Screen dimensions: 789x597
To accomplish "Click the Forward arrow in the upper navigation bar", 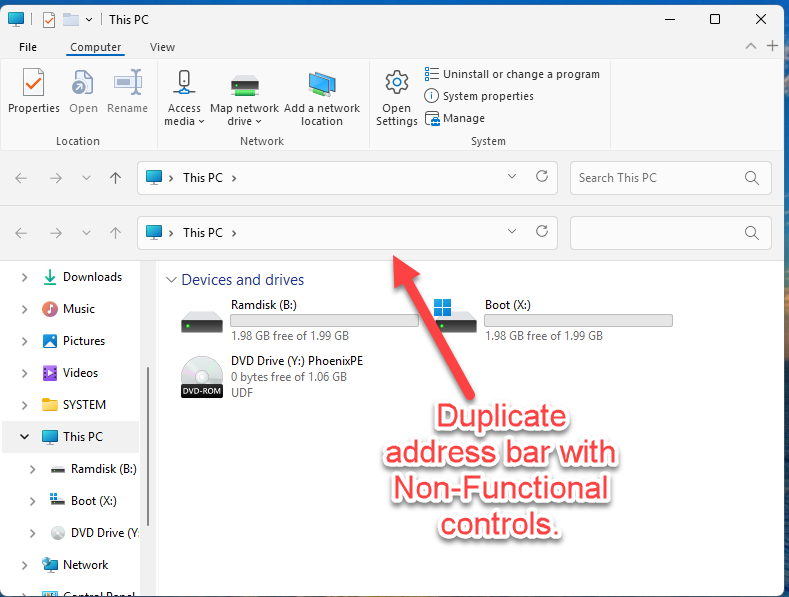I will (x=56, y=178).
